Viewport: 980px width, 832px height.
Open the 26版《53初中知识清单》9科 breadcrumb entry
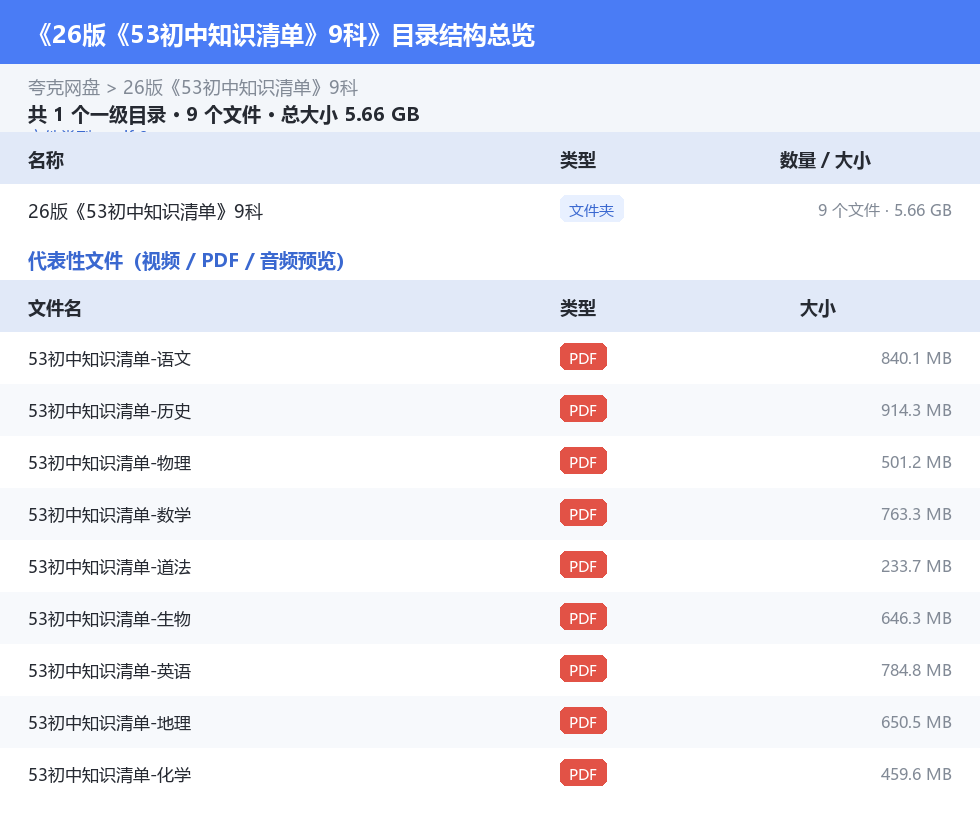coord(240,88)
